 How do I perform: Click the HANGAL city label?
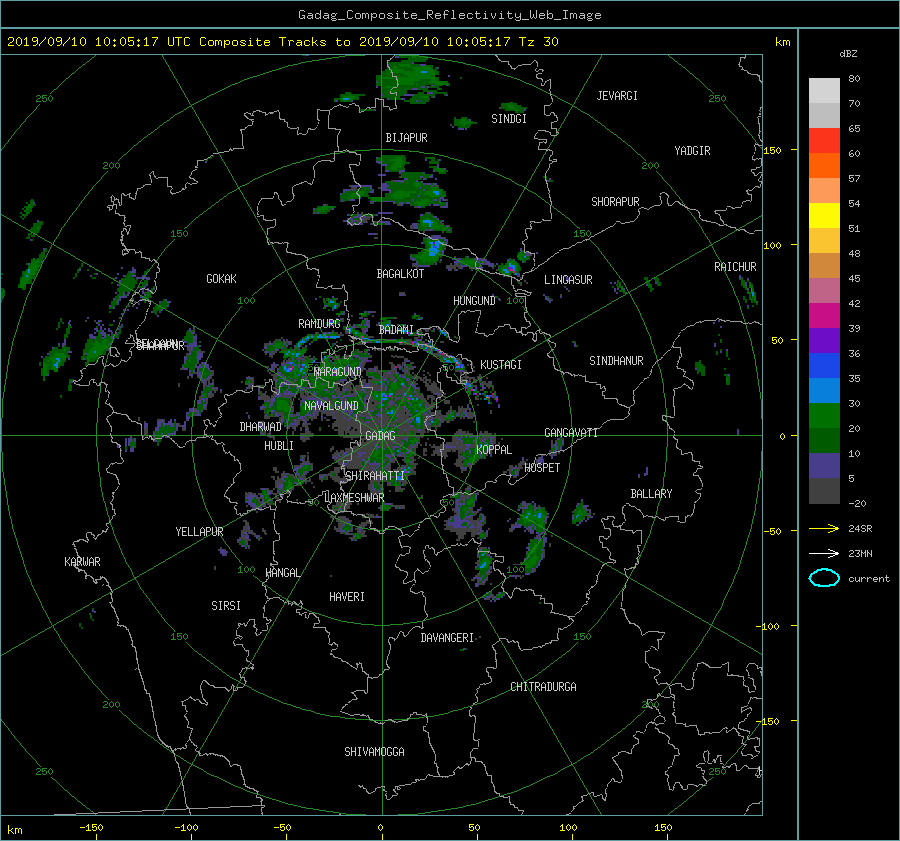(282, 573)
